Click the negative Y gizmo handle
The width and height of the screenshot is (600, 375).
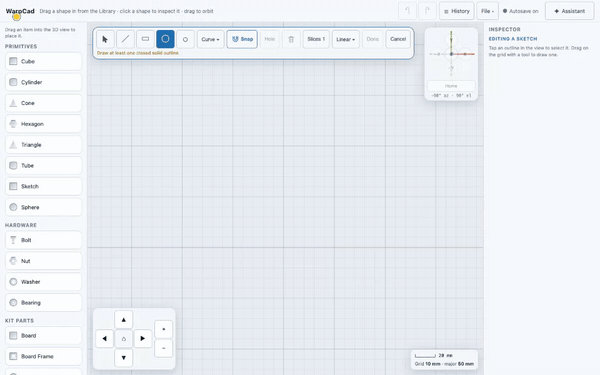(x=452, y=68)
